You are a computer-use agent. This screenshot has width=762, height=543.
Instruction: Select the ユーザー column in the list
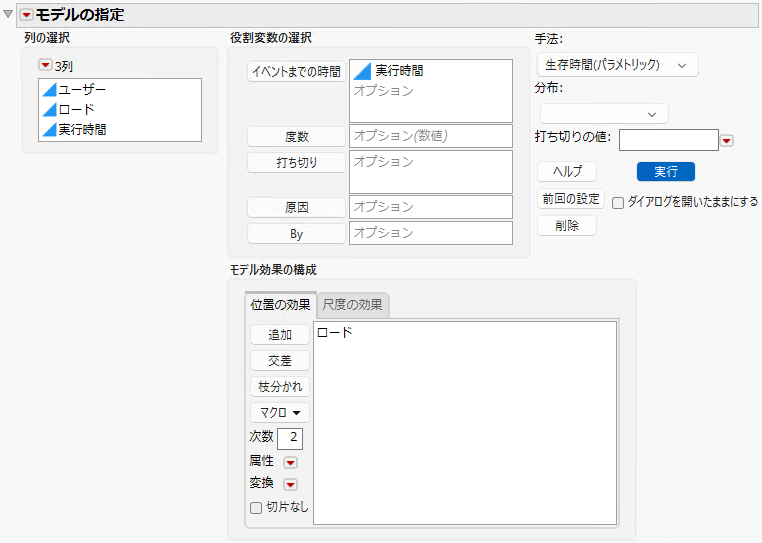[x=120, y=89]
